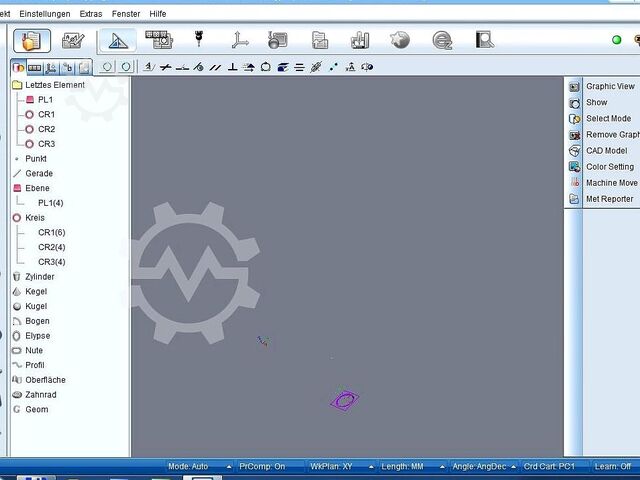The height and width of the screenshot is (480, 640).
Task: Collapse the Letztes Element folder
Action: pyautogui.click(x=17, y=85)
